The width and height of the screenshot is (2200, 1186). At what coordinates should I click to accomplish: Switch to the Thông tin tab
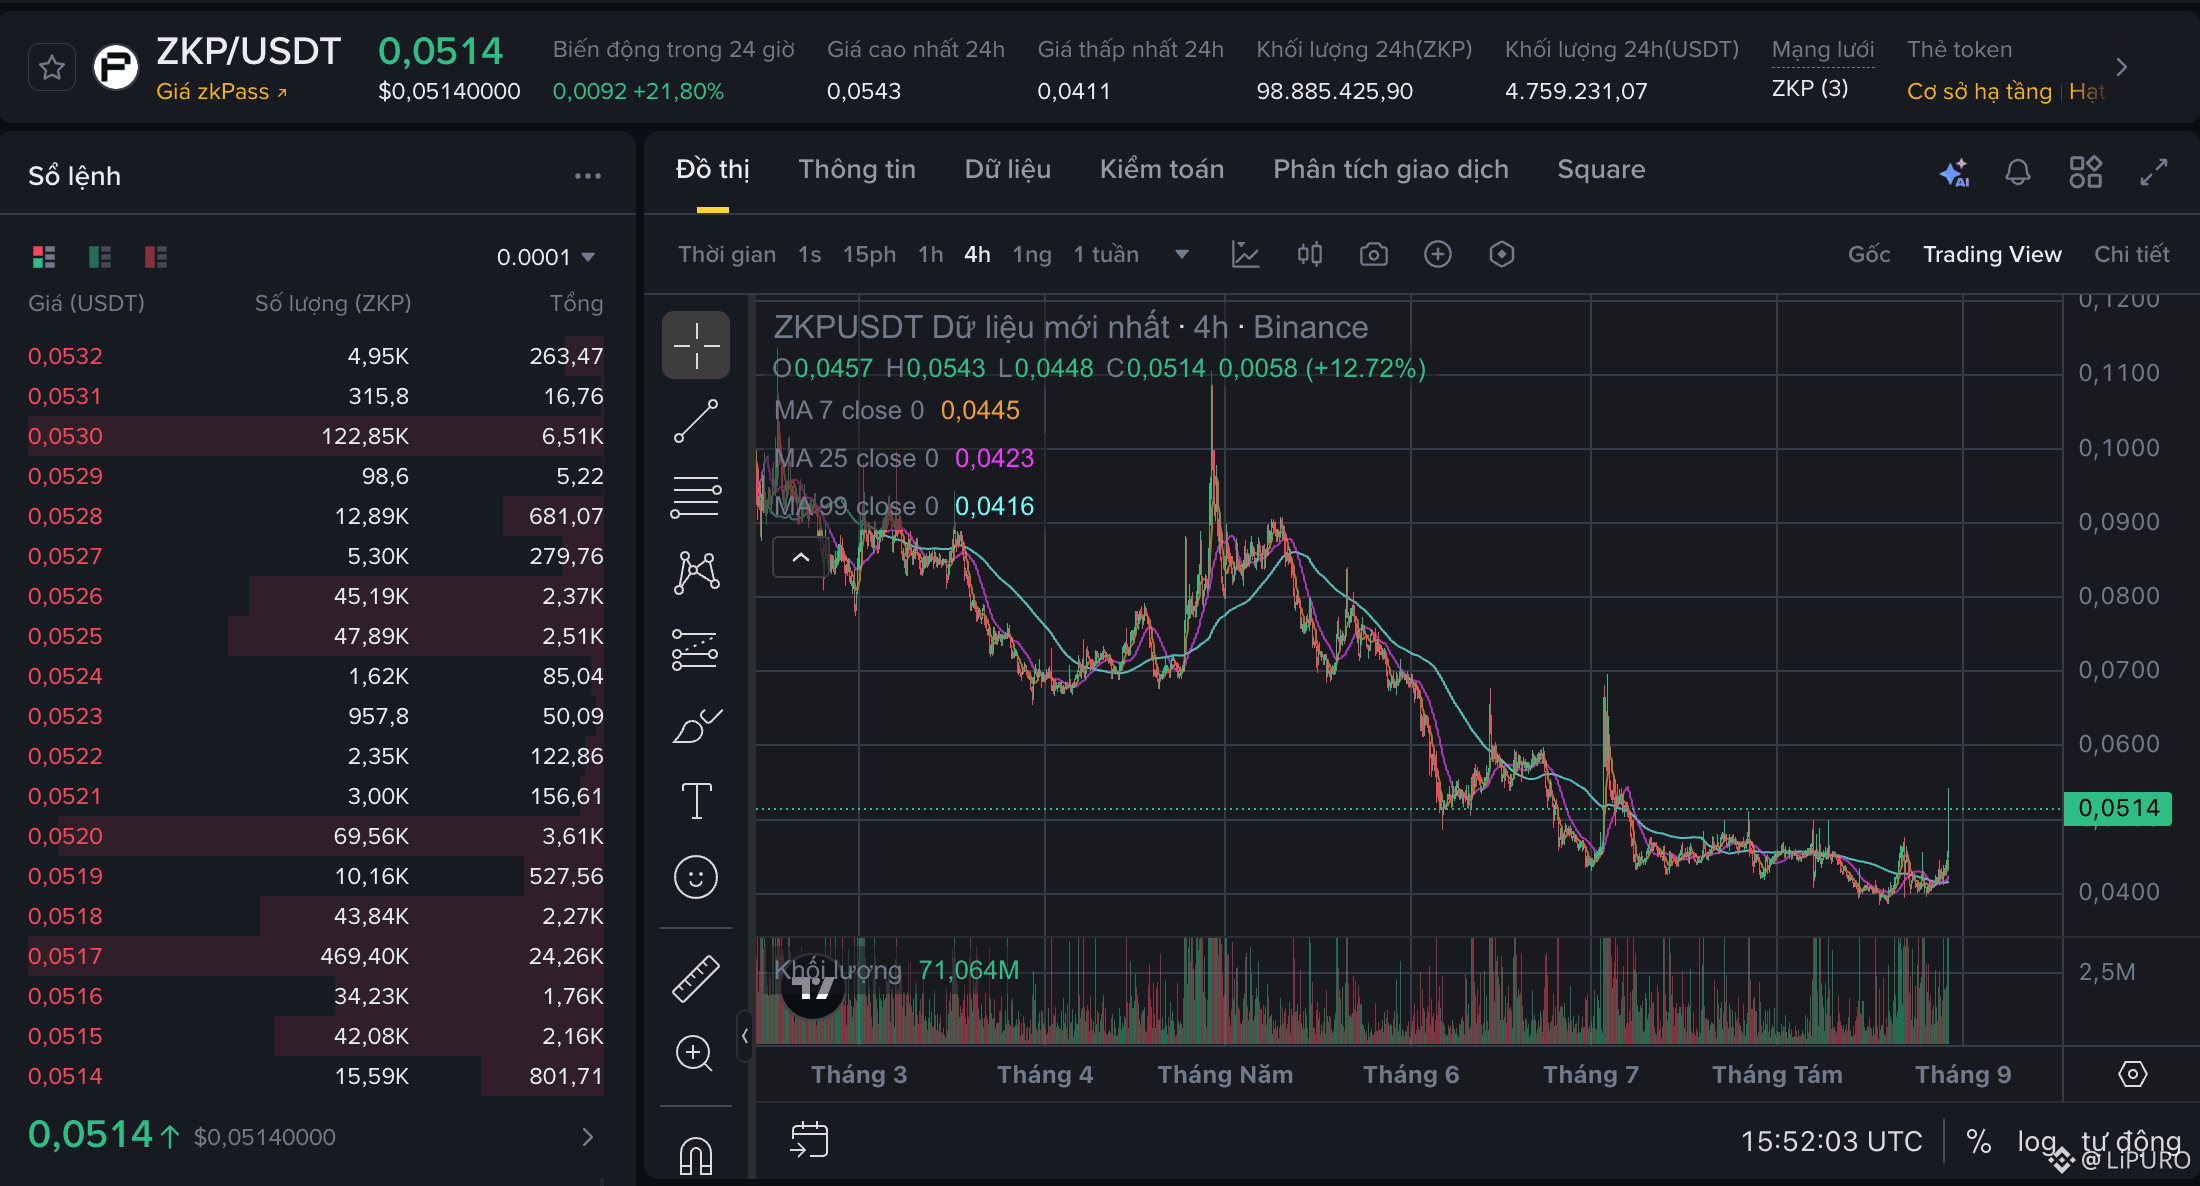(x=857, y=169)
